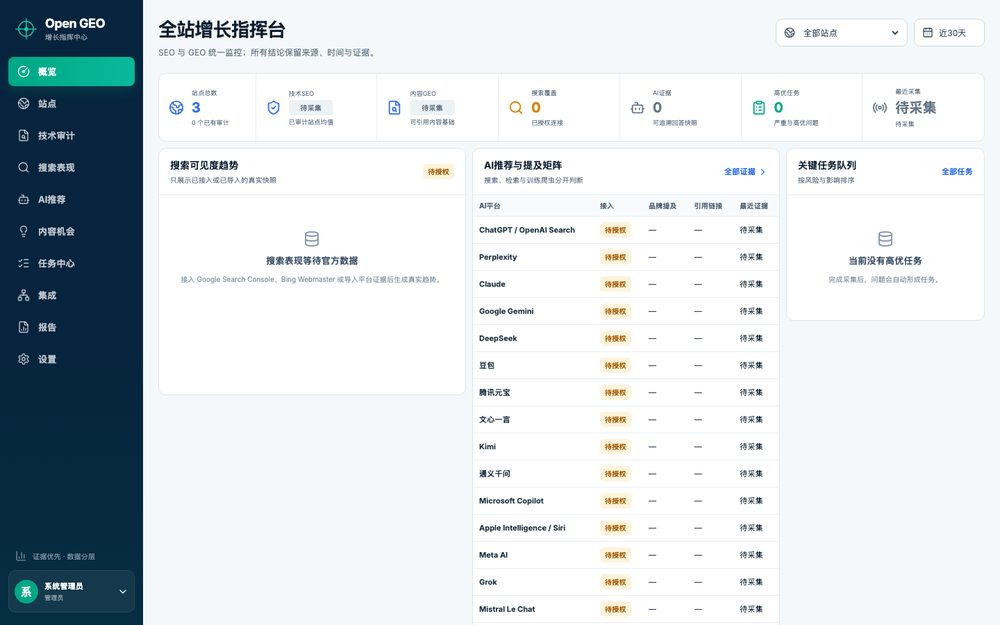
Task: Select the DeepSeek platform name
Action: 498,338
